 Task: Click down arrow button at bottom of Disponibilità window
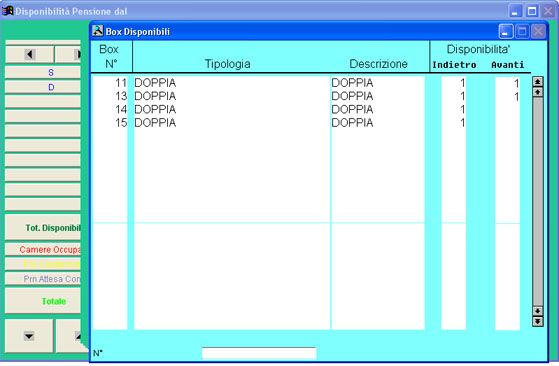tap(29, 336)
